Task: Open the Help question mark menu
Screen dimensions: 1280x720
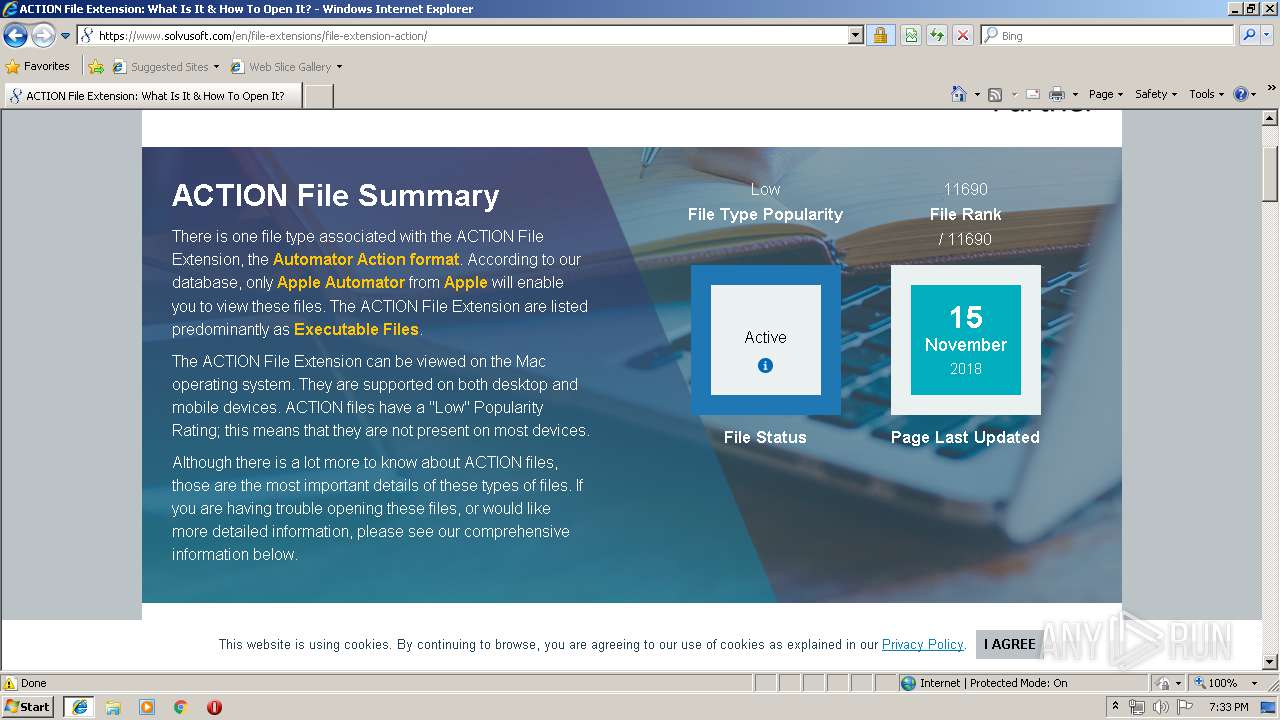Action: point(1245,94)
